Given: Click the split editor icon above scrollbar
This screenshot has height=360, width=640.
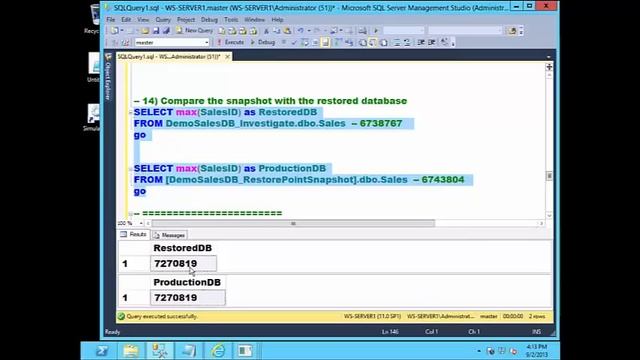Looking at the screenshot, I should [549, 67].
